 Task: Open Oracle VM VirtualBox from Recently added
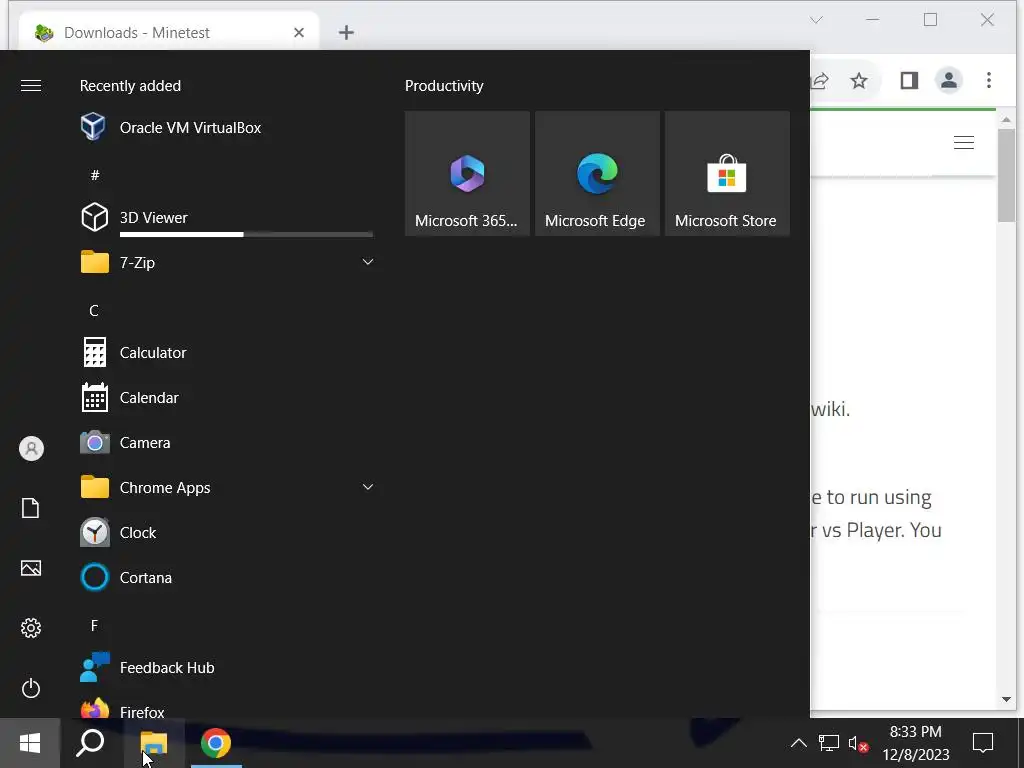225,127
